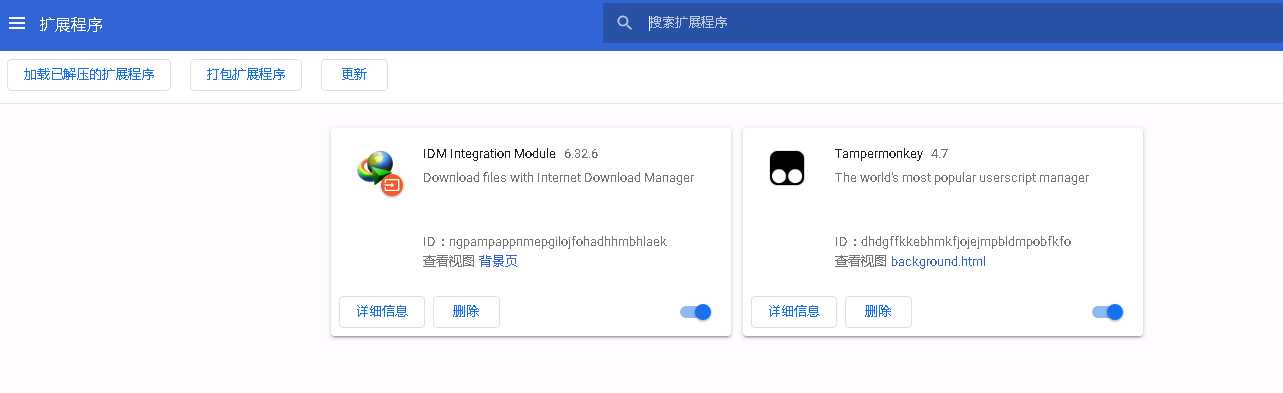The image size is (1283, 393).
Task: Open the hamburger main menu
Action: 17,23
